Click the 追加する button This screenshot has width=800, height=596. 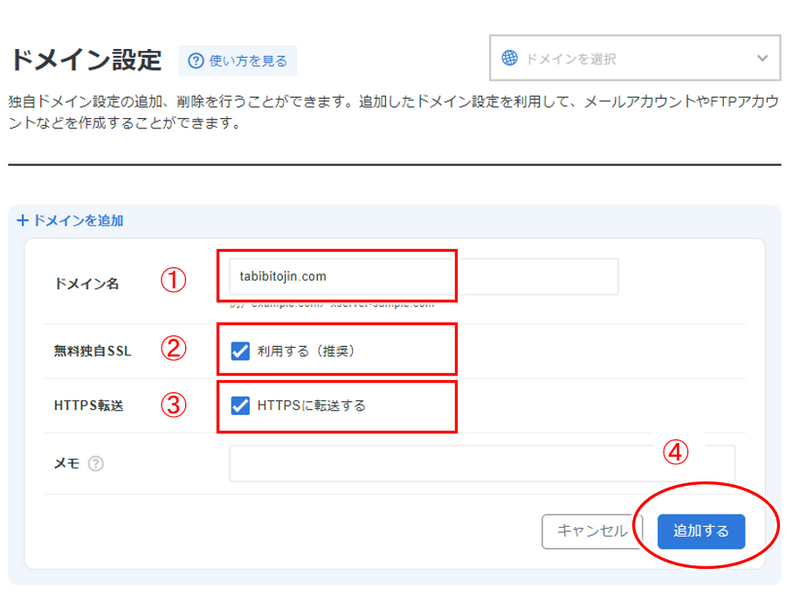(701, 531)
